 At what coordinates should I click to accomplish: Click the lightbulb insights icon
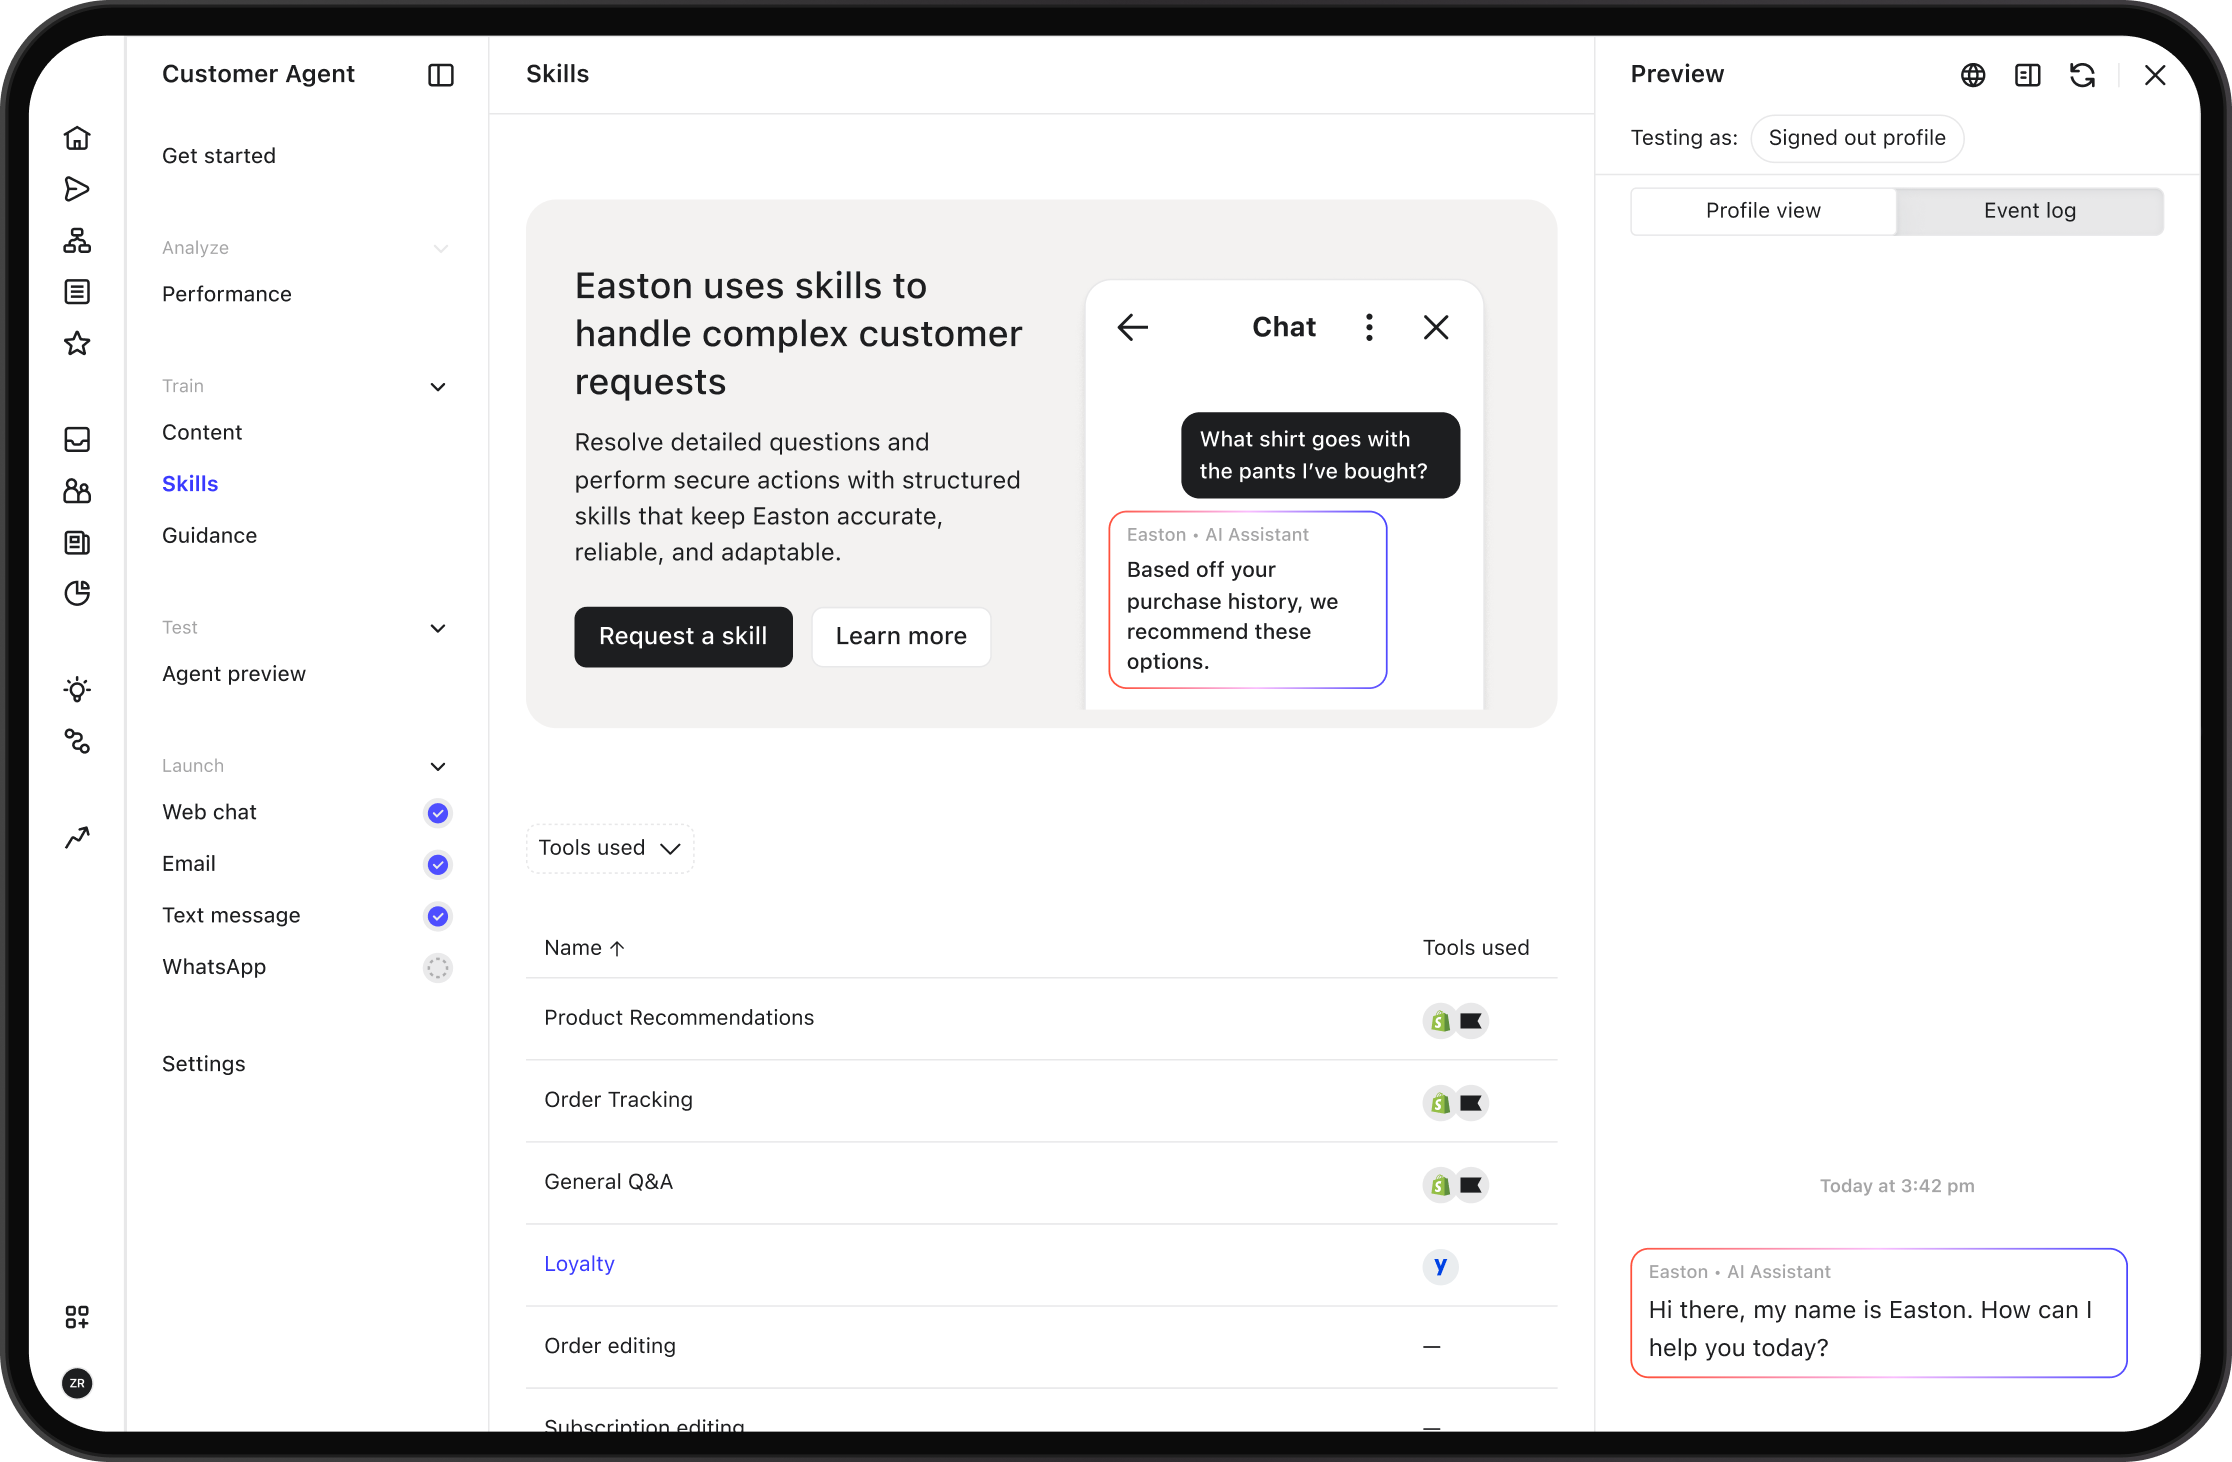77,689
